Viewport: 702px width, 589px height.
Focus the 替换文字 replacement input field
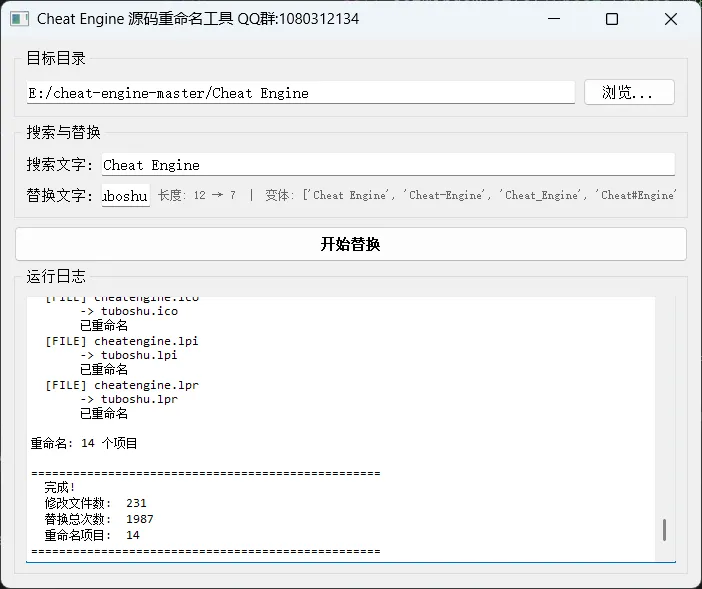[126, 196]
